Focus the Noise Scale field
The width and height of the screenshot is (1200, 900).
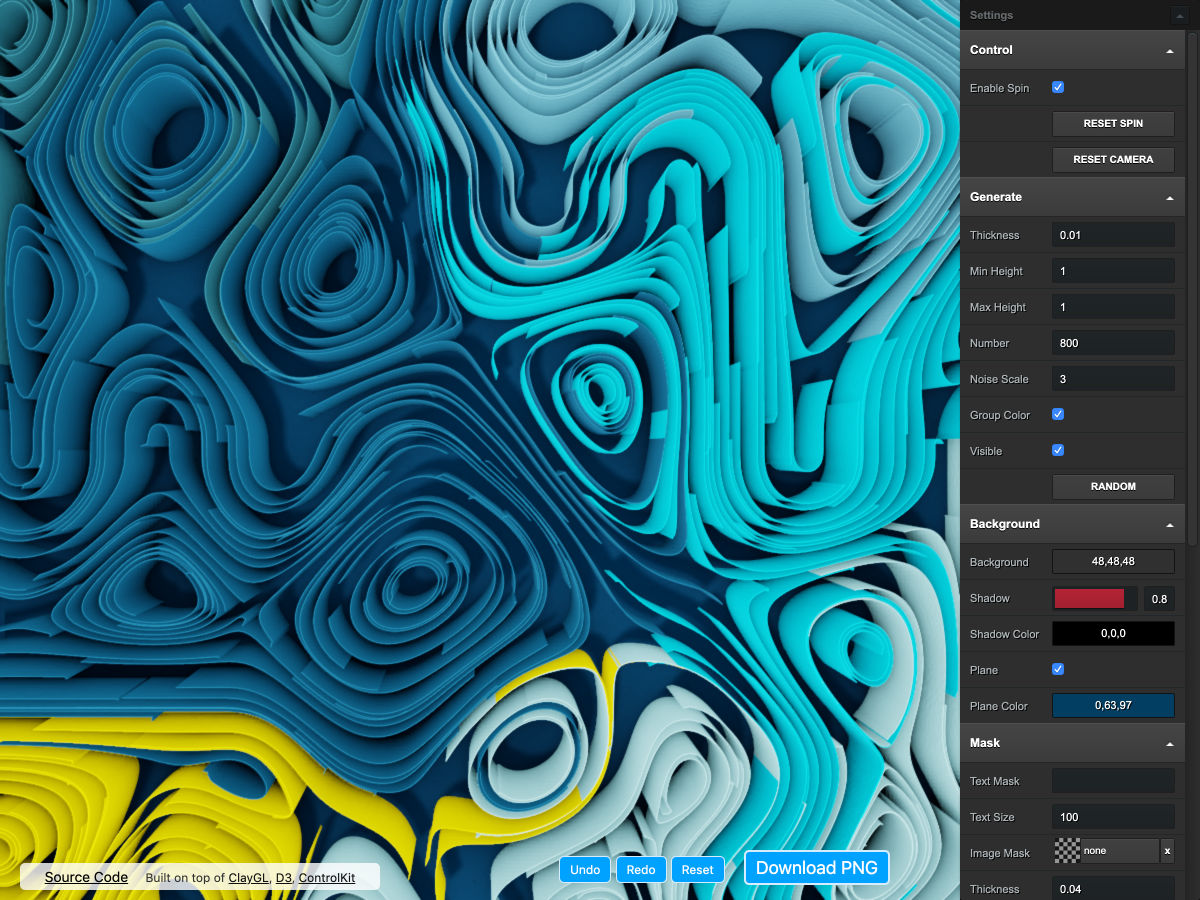tap(1113, 379)
